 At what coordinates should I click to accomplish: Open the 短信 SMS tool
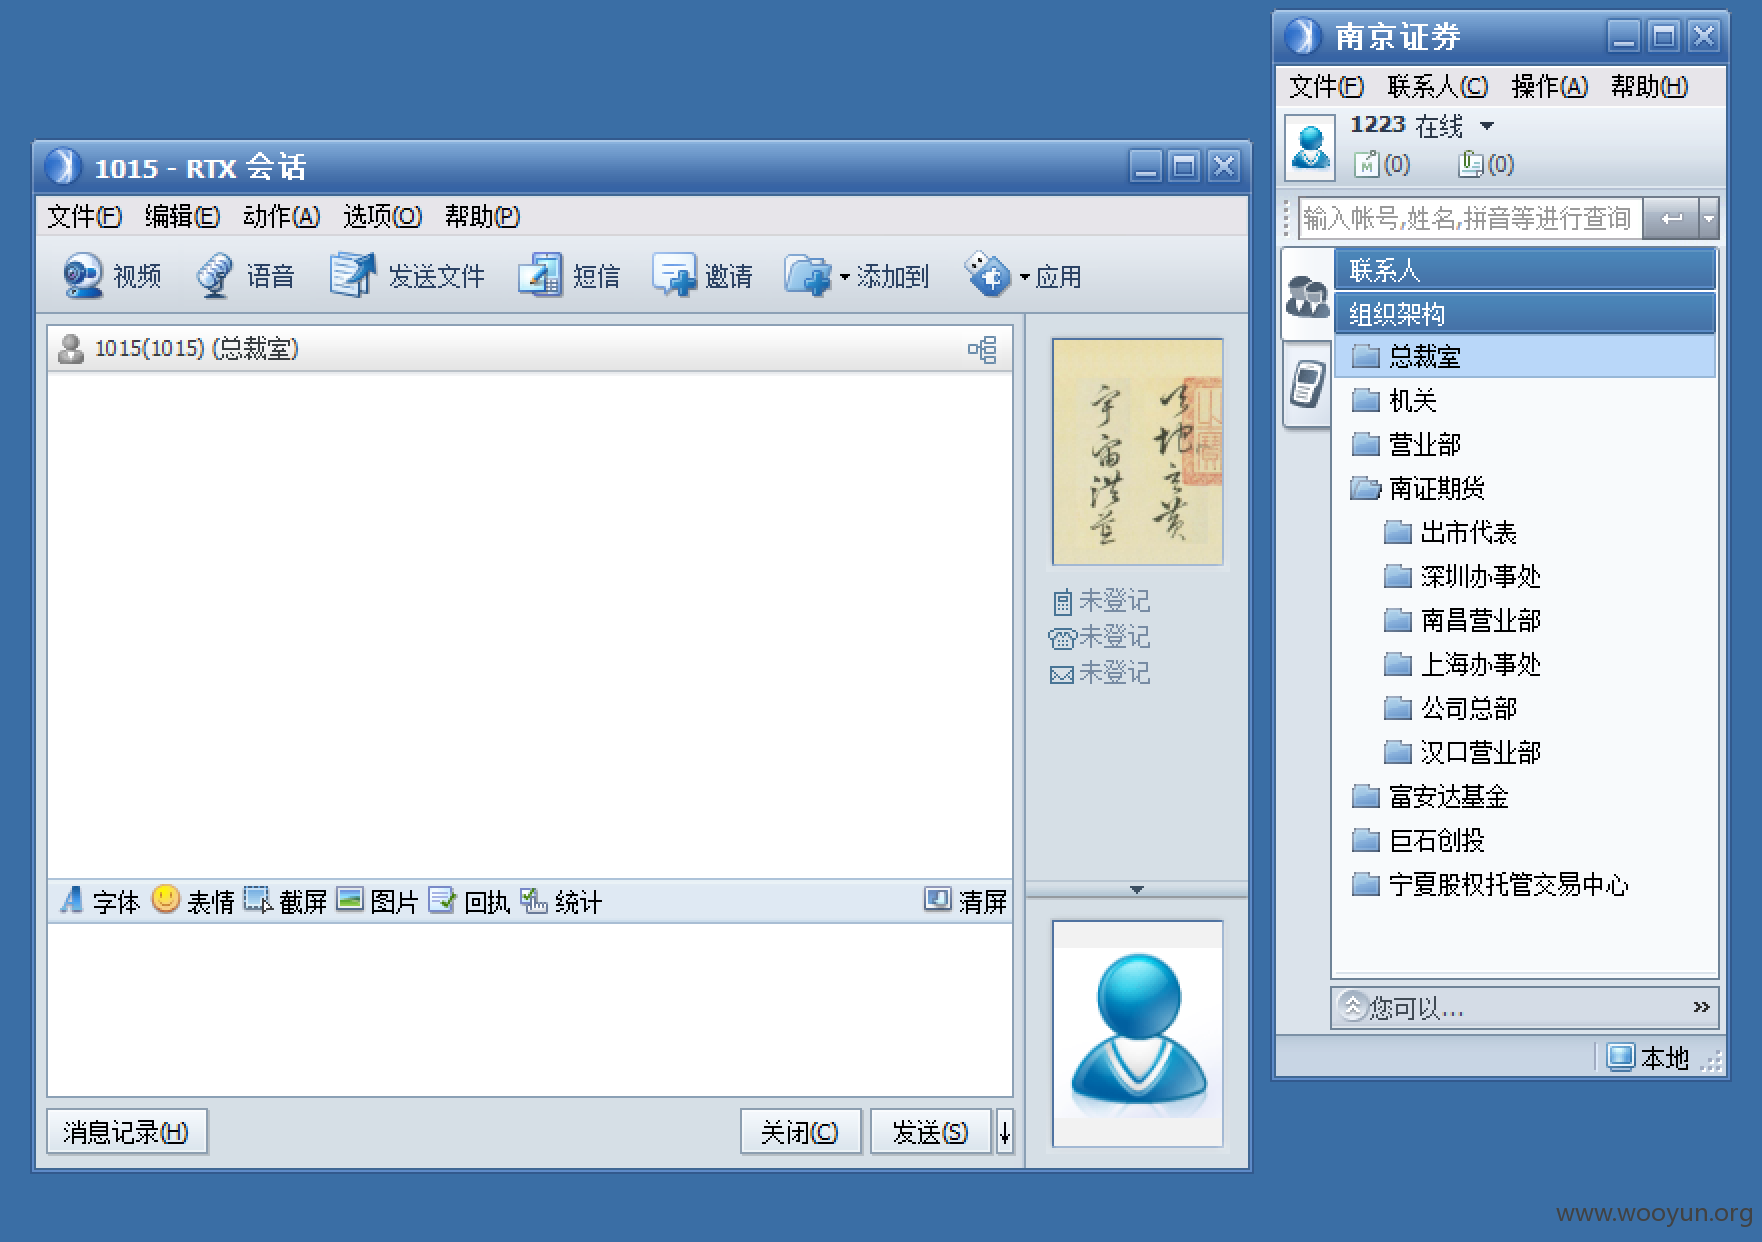click(x=540, y=275)
